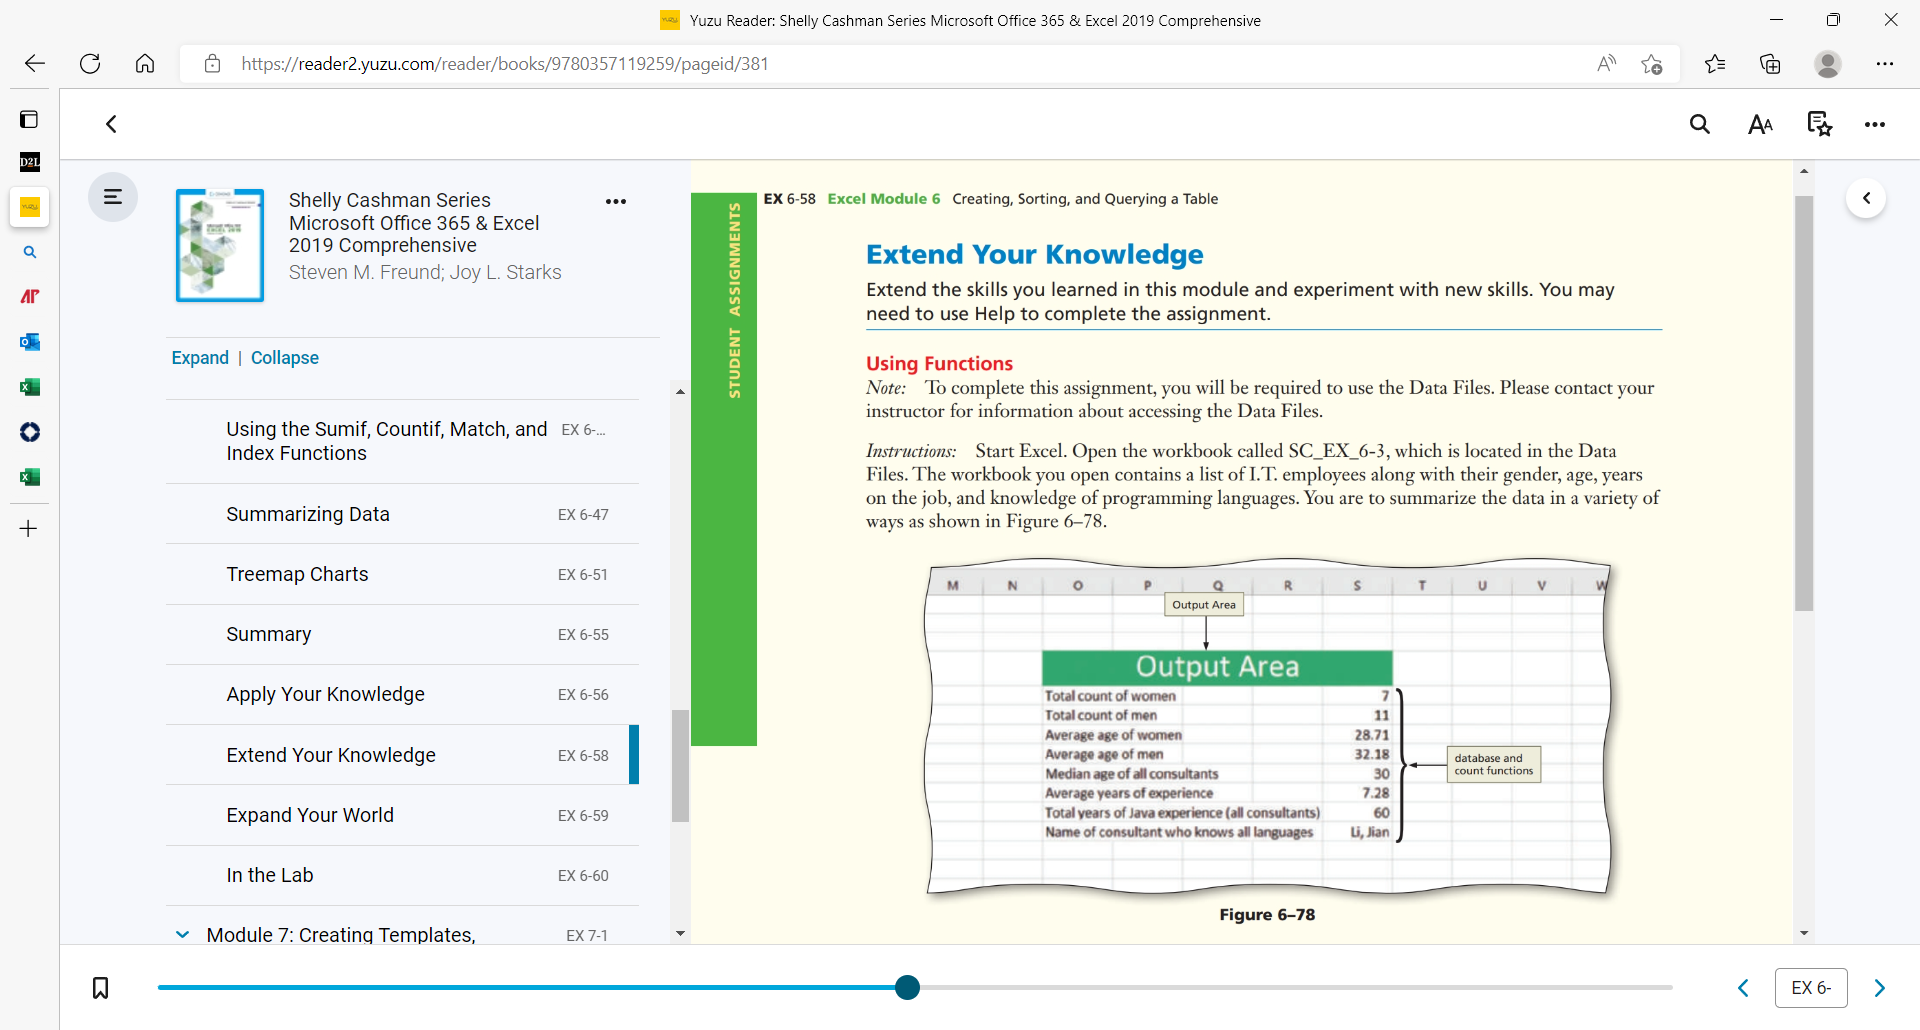This screenshot has width=1920, height=1030.
Task: Open the book options ellipsis menu
Action: 616,201
